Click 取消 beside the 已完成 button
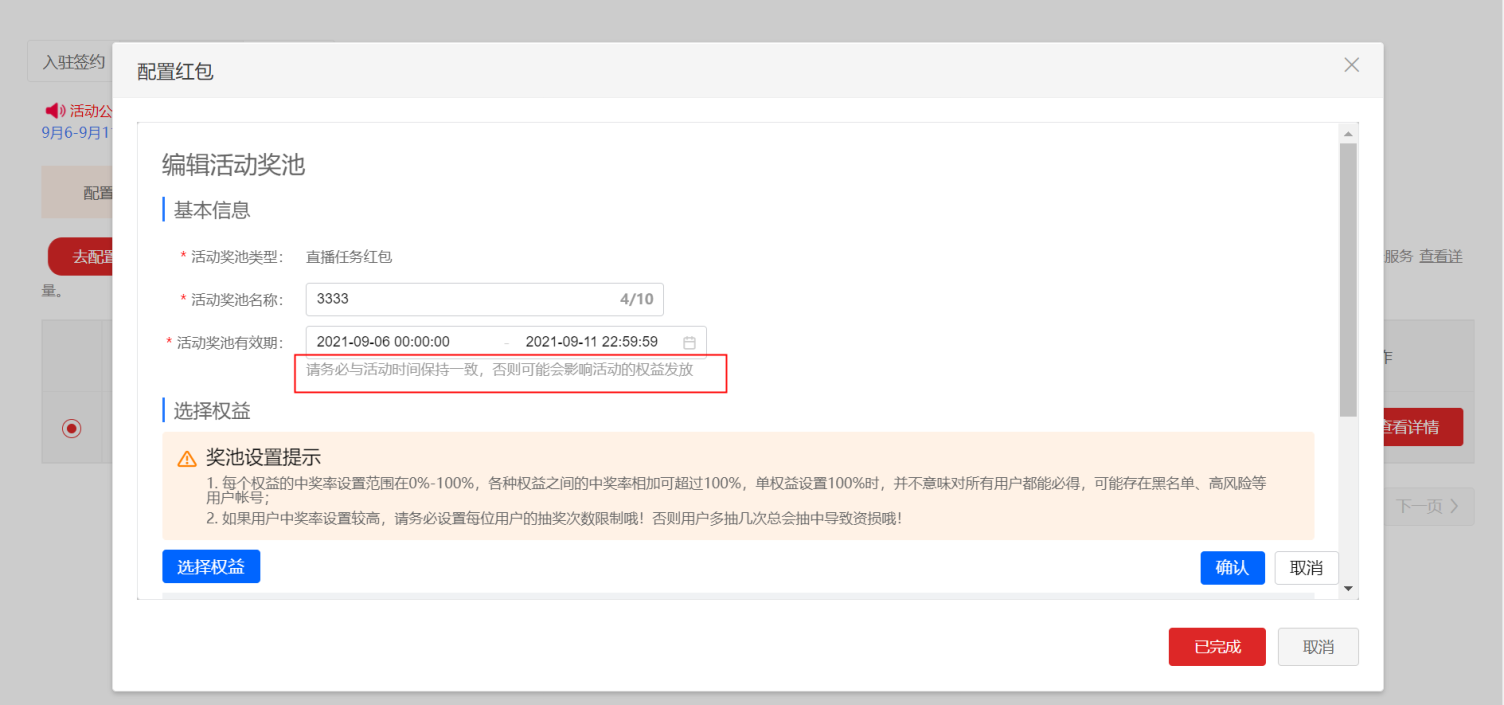The image size is (1504, 705). click(1318, 647)
